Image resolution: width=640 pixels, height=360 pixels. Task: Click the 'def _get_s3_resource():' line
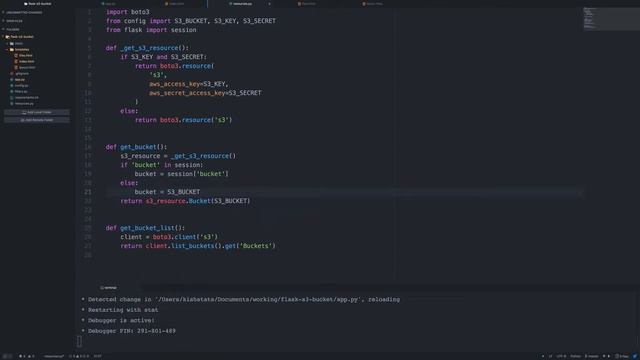coord(147,48)
